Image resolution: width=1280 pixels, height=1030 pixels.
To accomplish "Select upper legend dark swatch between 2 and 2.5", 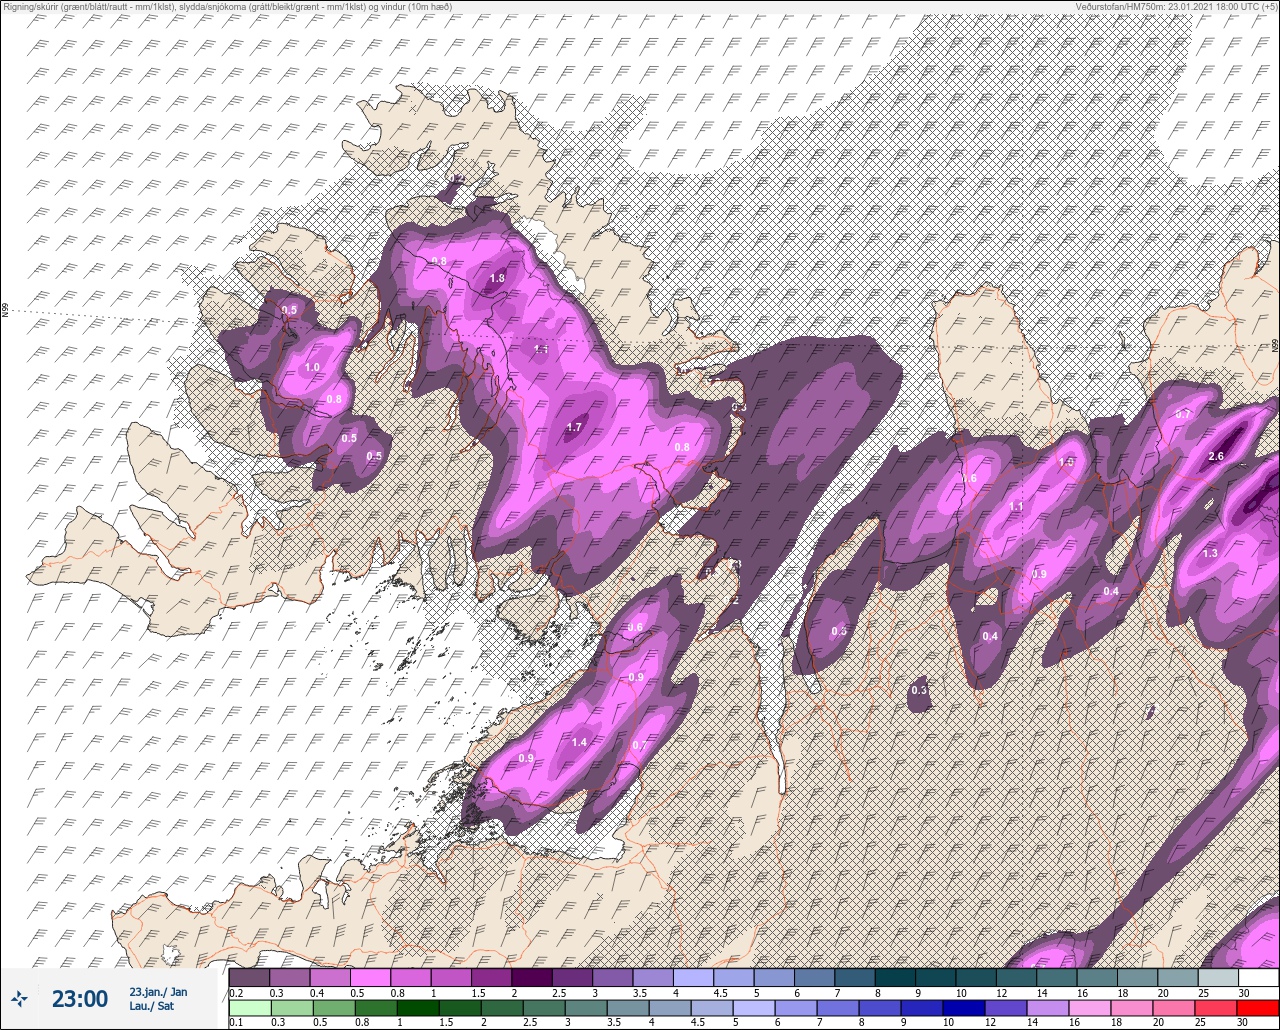I will 531,977.
